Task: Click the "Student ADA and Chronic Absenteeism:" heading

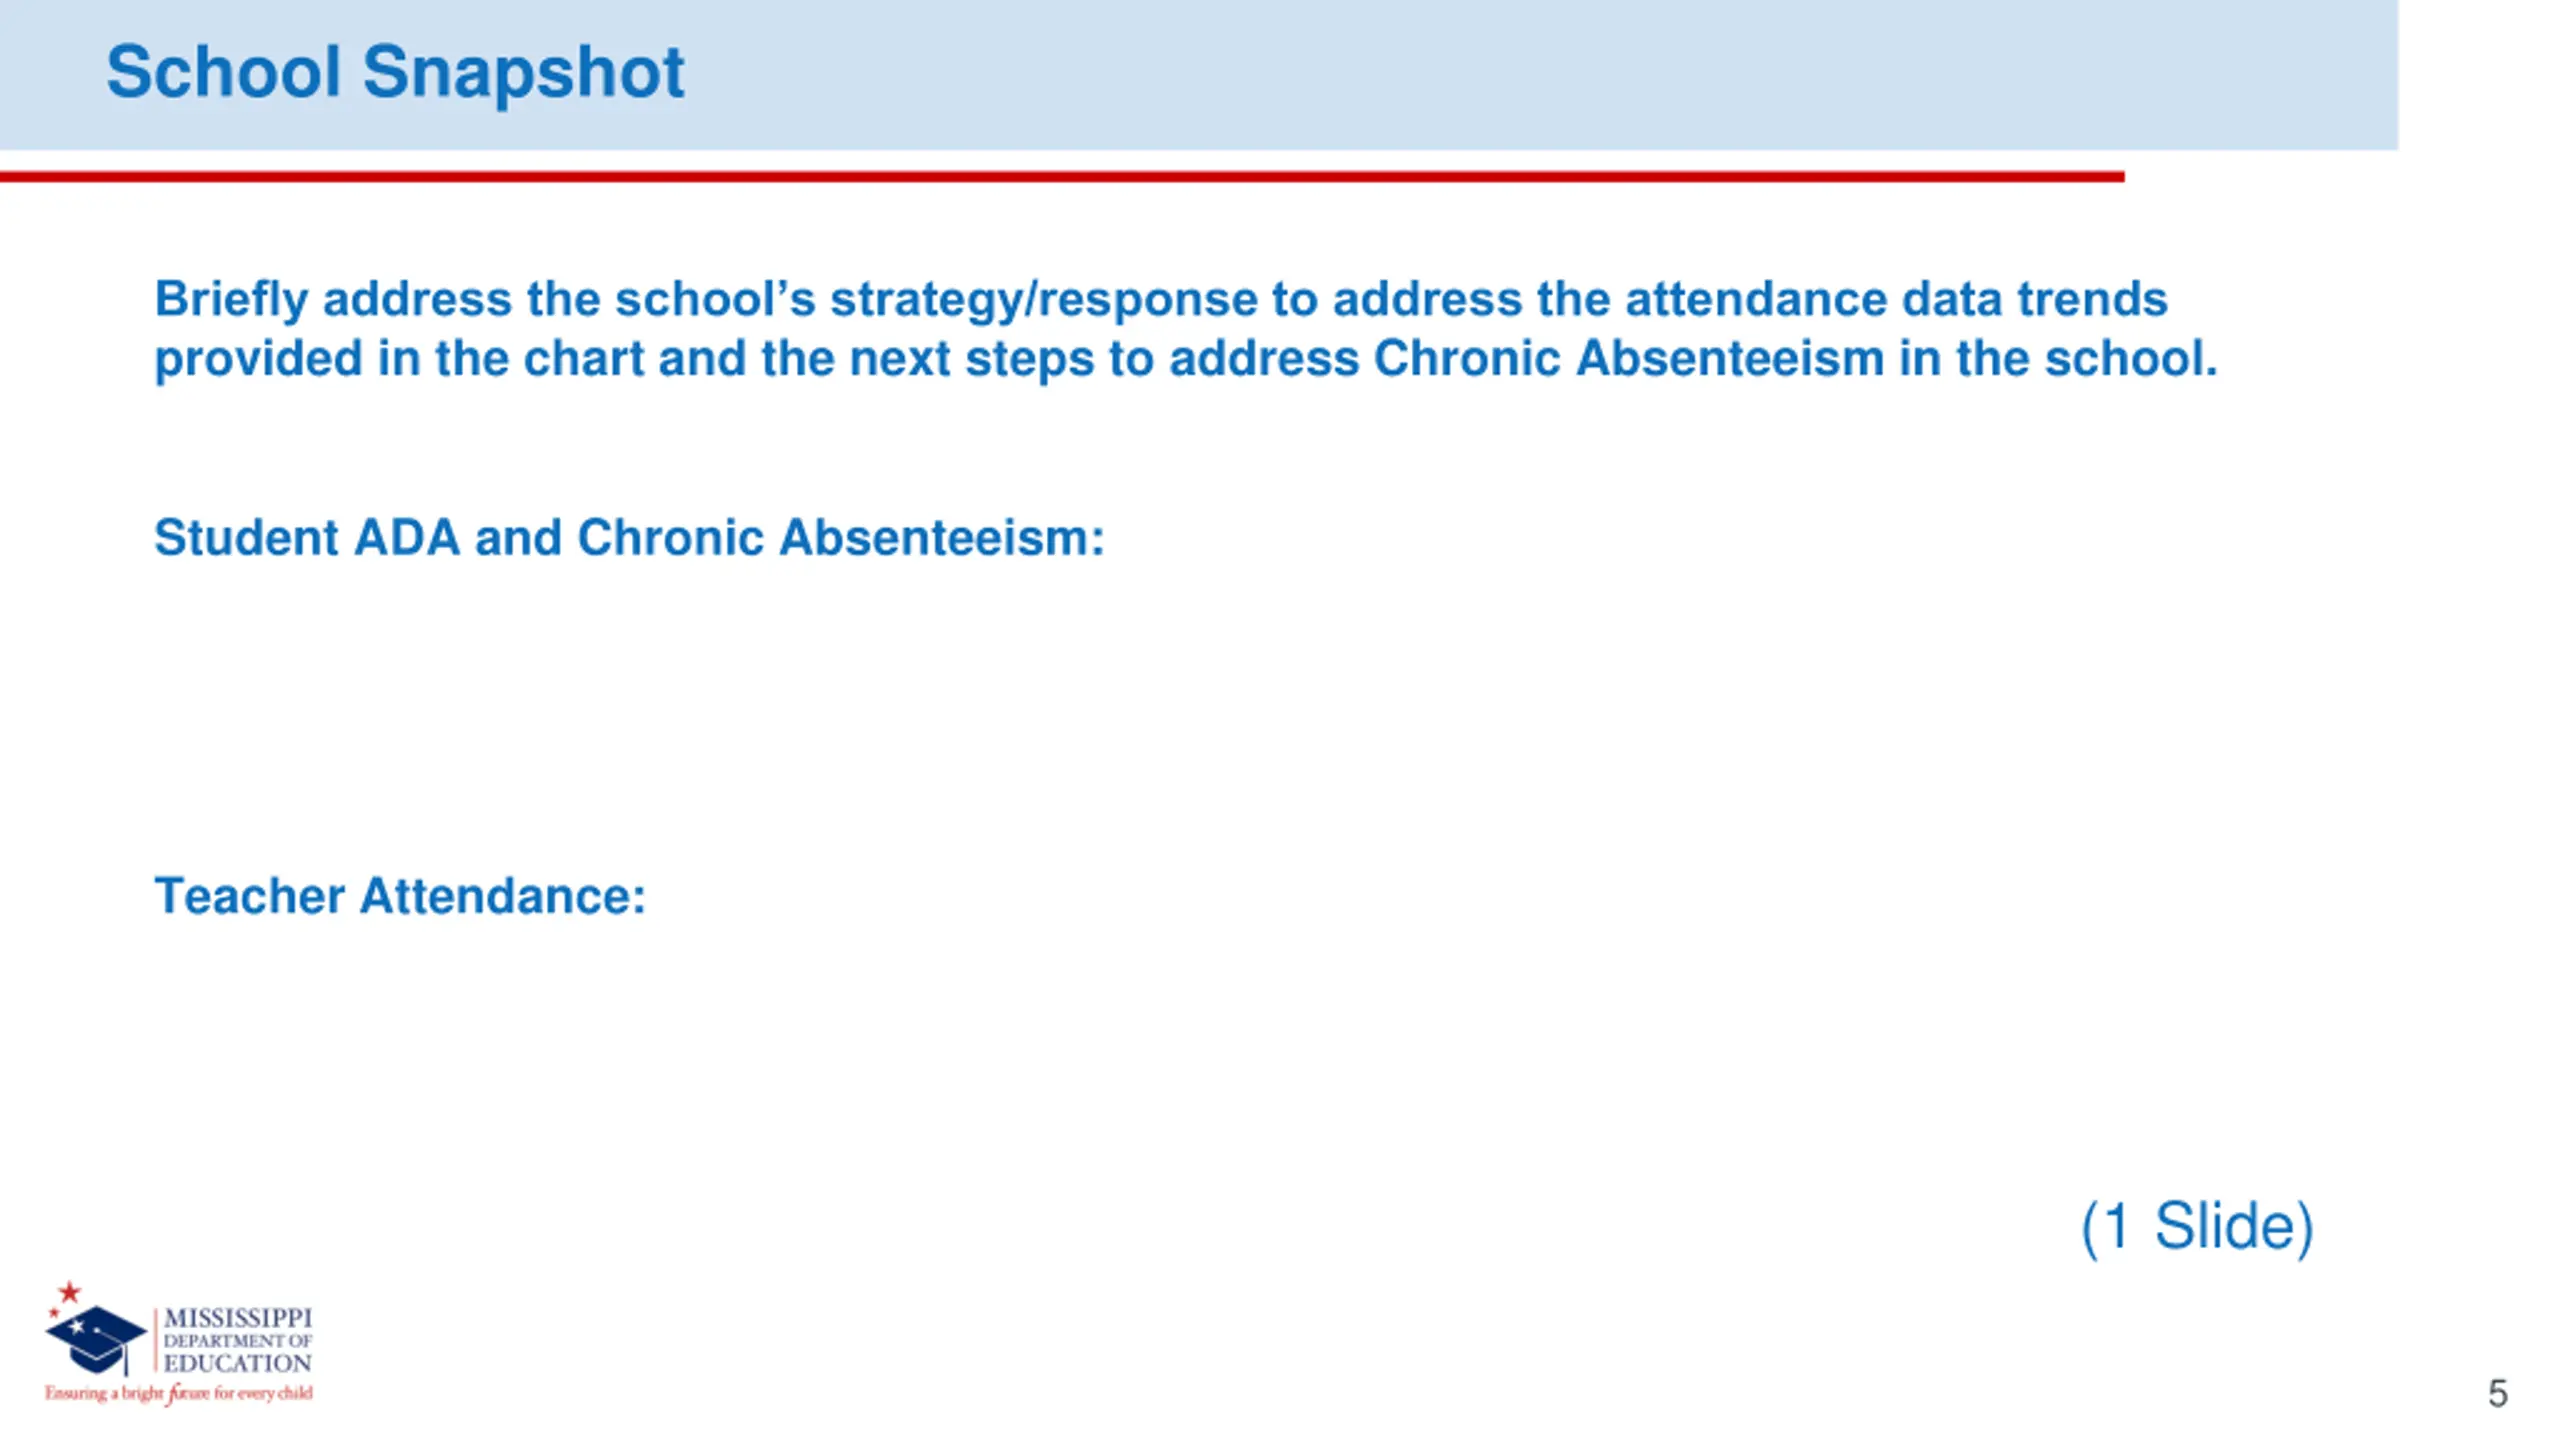Action: click(x=629, y=537)
